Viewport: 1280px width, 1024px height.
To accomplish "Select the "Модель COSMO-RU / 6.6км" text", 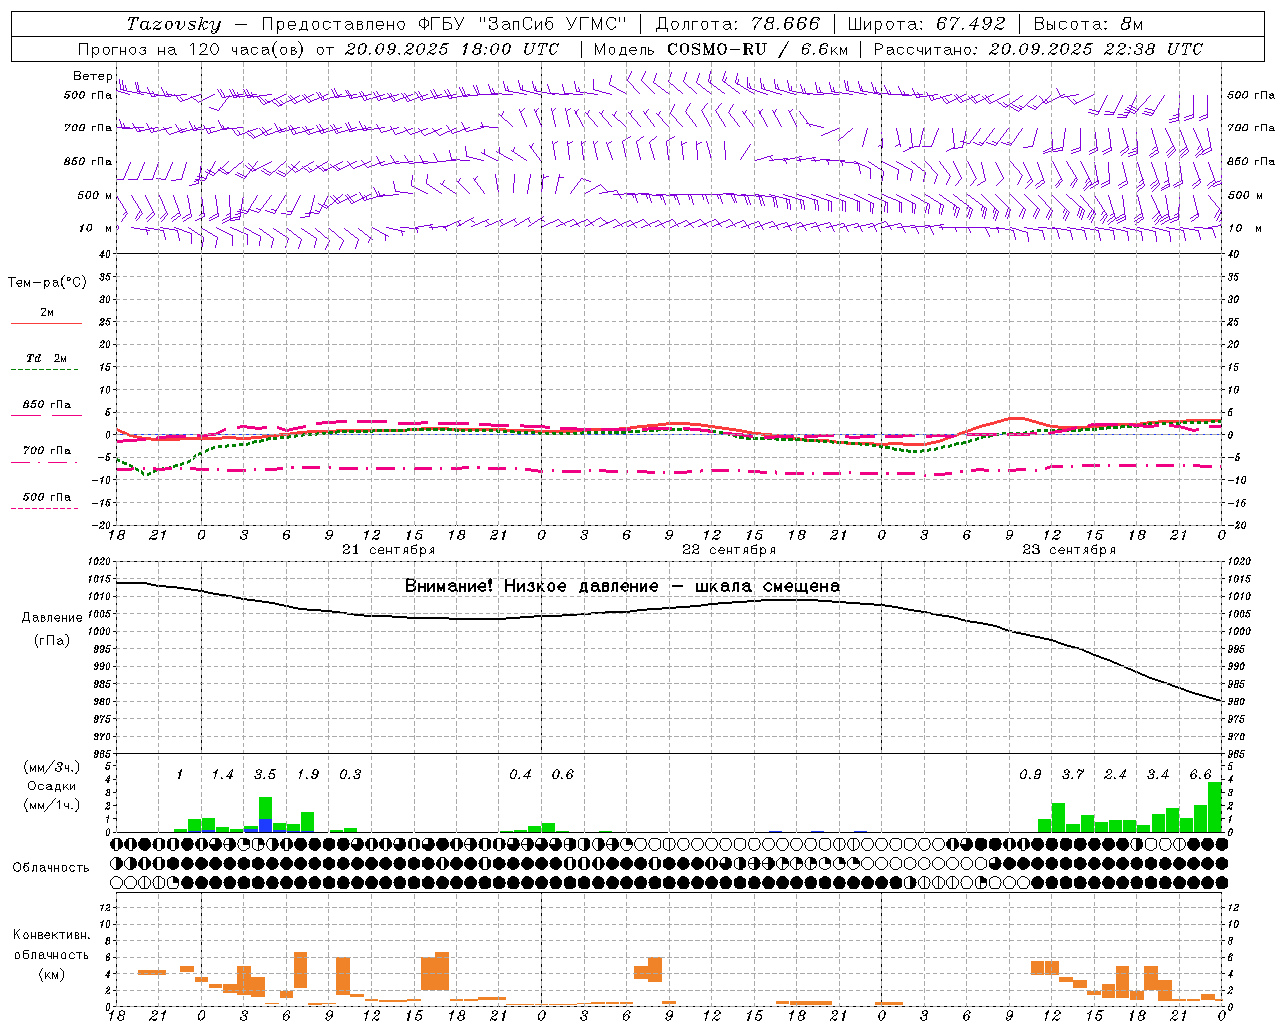I will tap(720, 49).
